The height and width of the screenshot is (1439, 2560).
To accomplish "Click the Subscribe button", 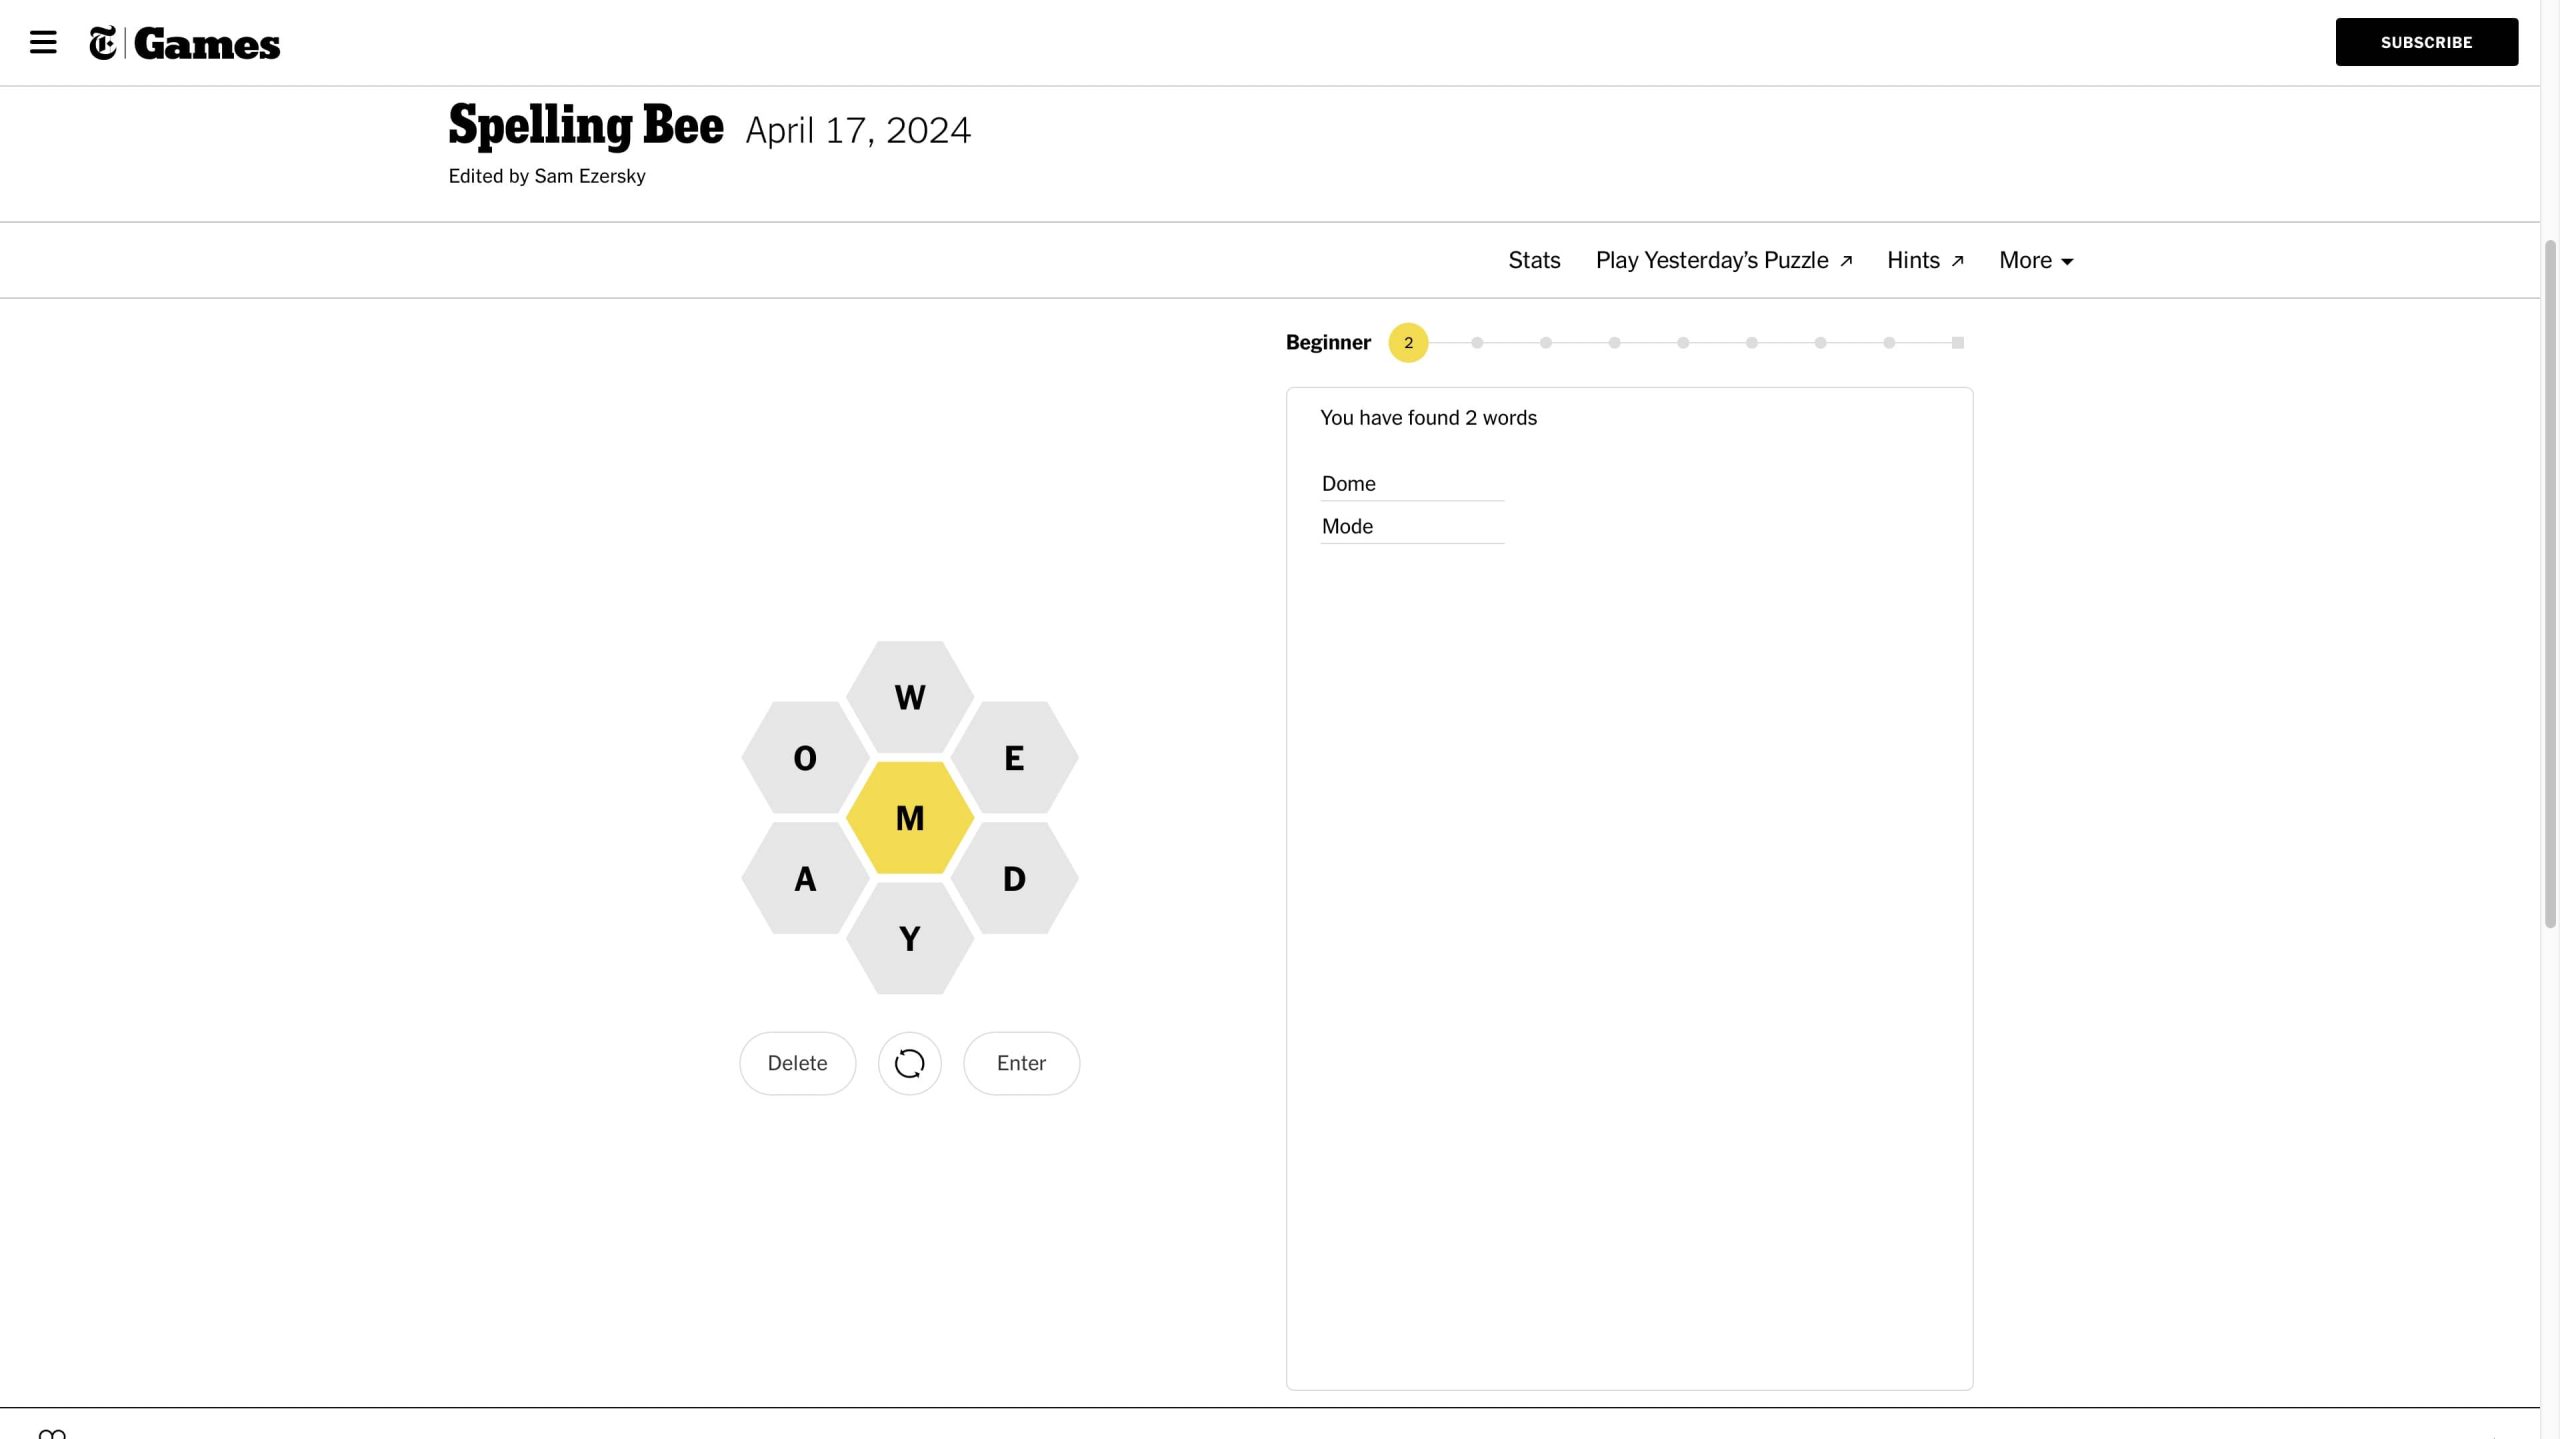I will 2426,42.
